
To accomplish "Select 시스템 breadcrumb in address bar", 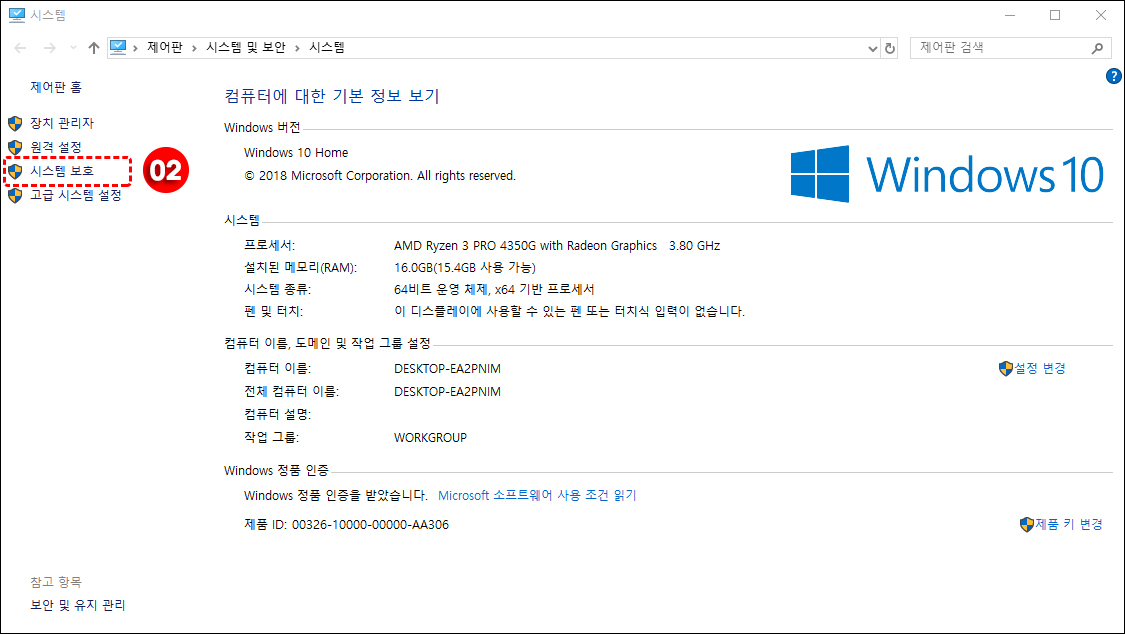I will coord(326,47).
